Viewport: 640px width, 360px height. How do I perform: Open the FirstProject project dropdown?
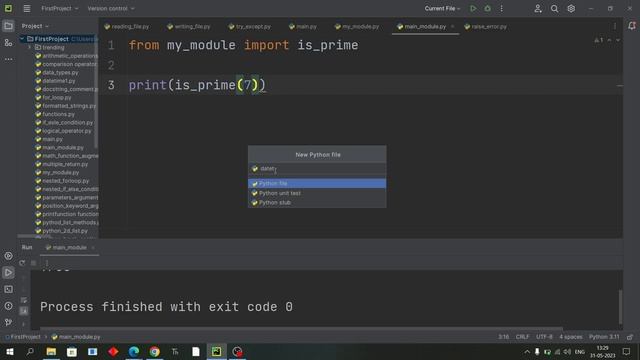(60, 8)
